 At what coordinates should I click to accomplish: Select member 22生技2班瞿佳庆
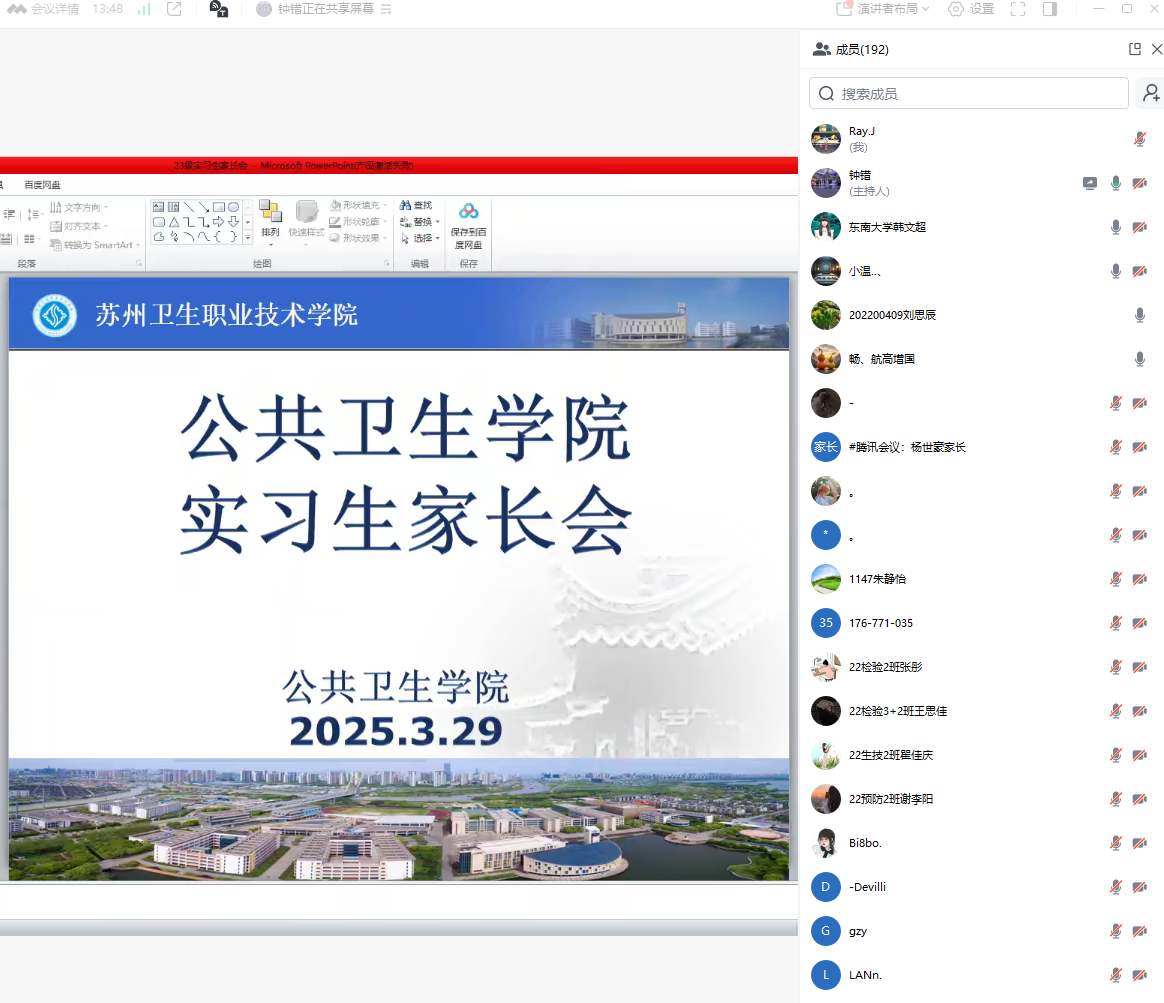click(981, 755)
